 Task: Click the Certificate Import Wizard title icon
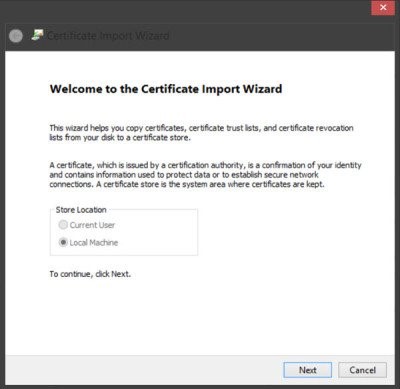coord(37,35)
